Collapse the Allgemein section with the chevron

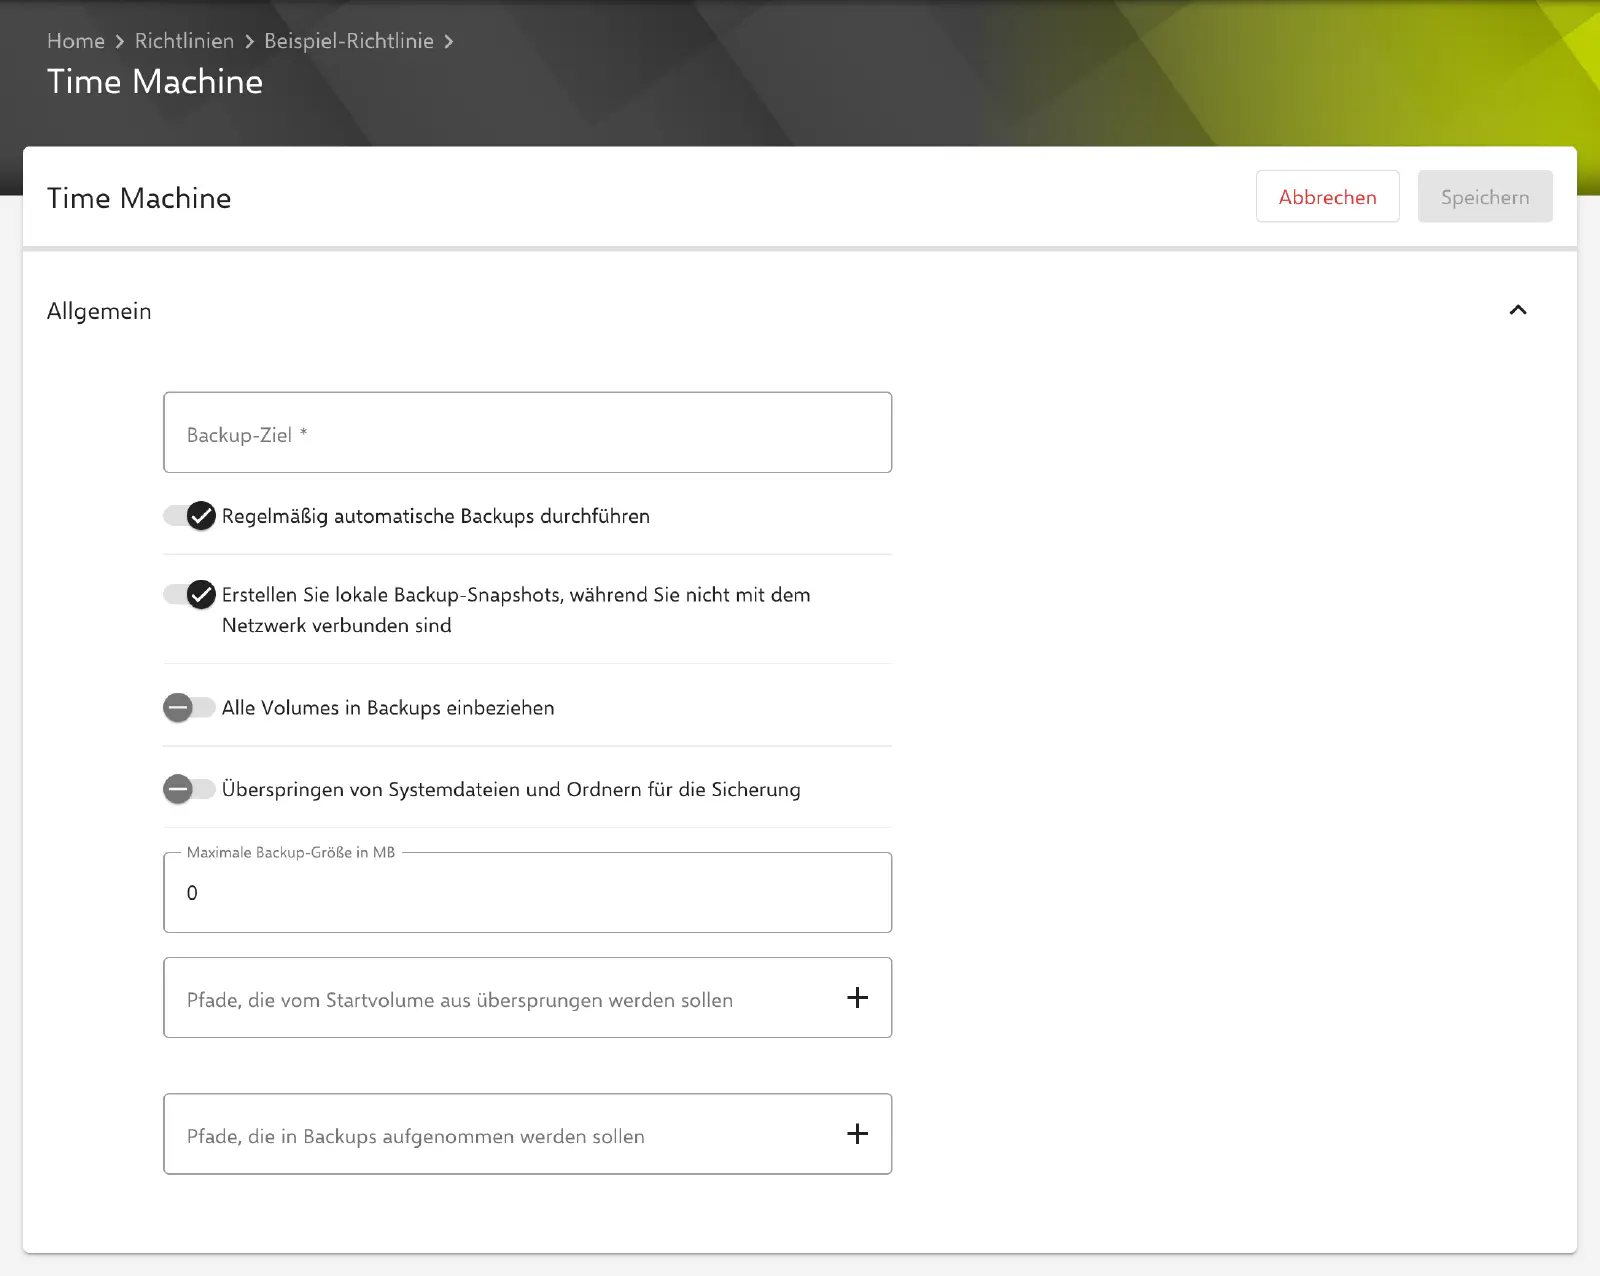coord(1518,310)
